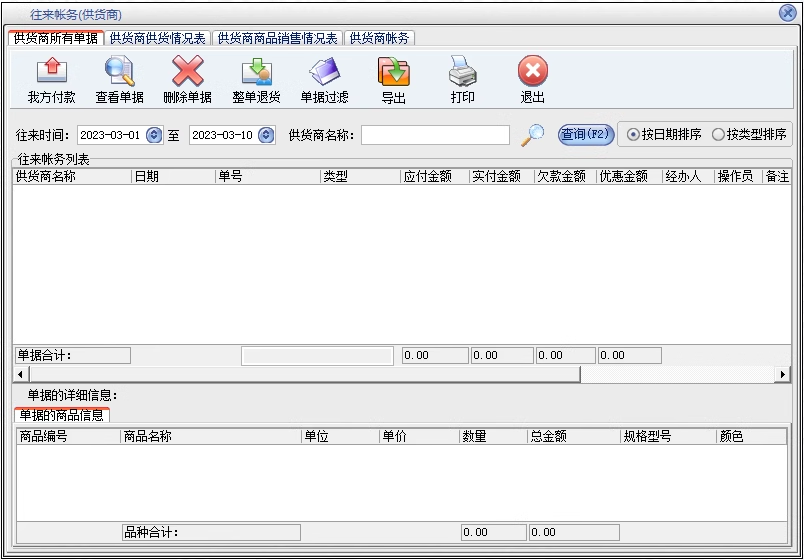Click the 打印 printer icon
This screenshot has width=804, height=560.
[x=463, y=71]
